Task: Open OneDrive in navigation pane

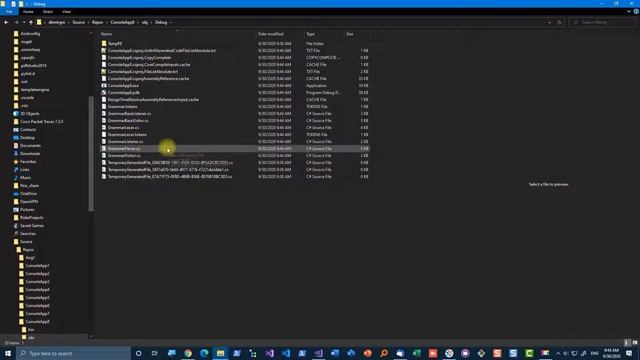Action: (28, 193)
